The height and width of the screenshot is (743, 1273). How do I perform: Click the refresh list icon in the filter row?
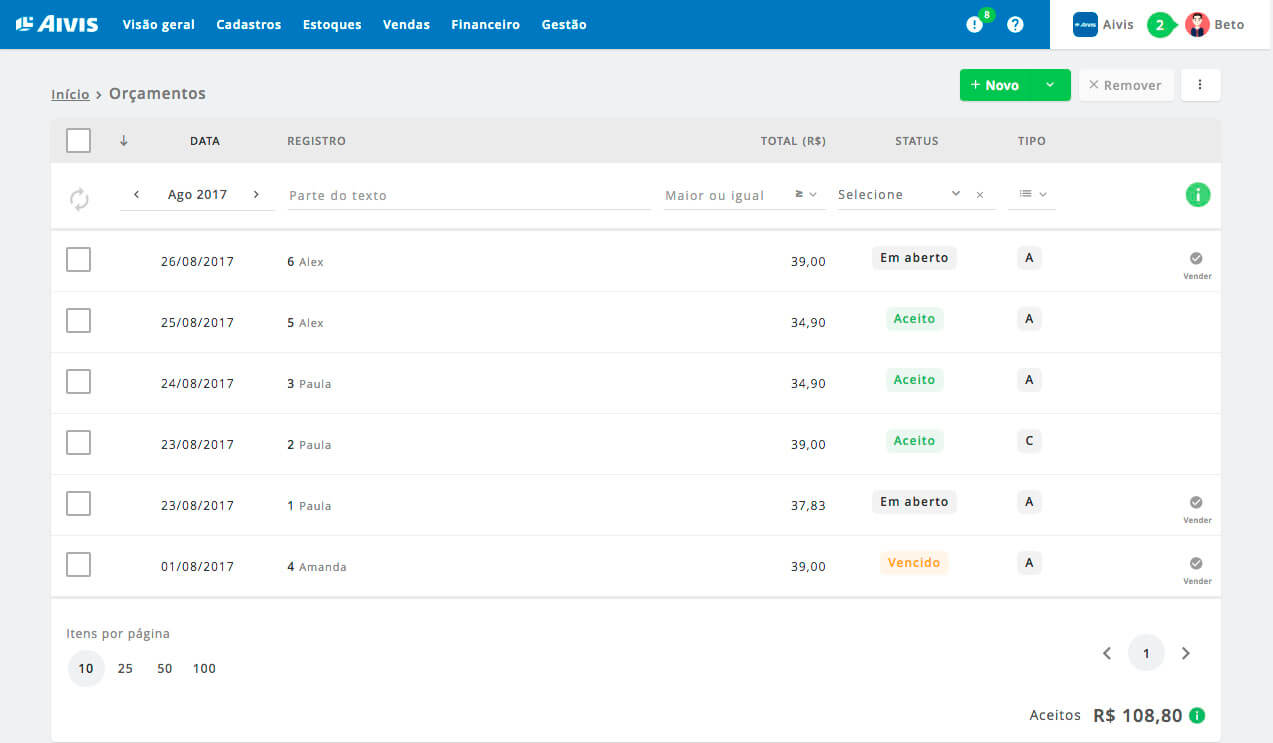coord(79,199)
